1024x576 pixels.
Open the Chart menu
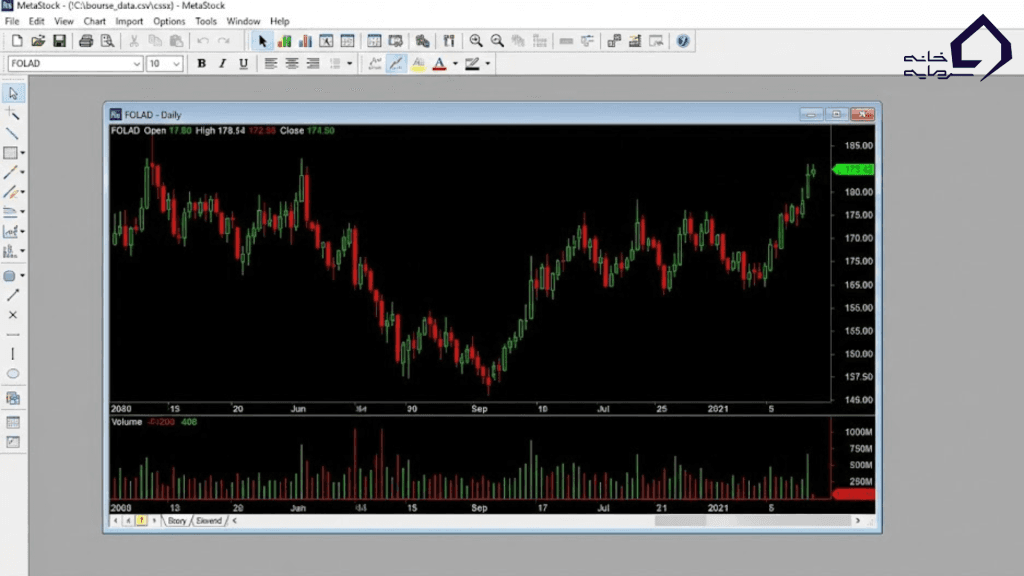click(95, 21)
